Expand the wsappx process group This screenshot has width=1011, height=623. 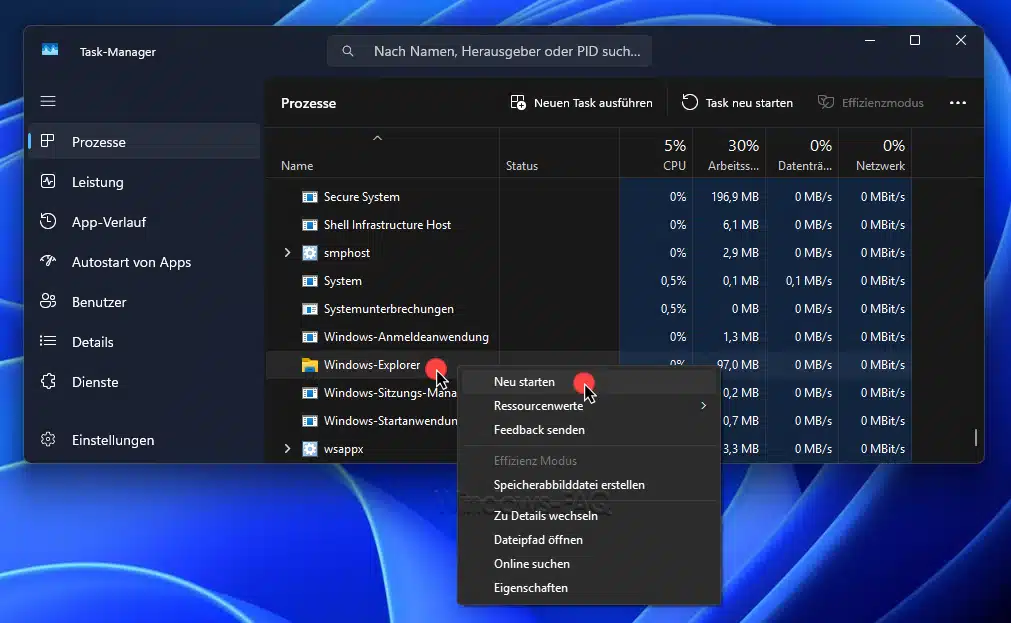(287, 449)
